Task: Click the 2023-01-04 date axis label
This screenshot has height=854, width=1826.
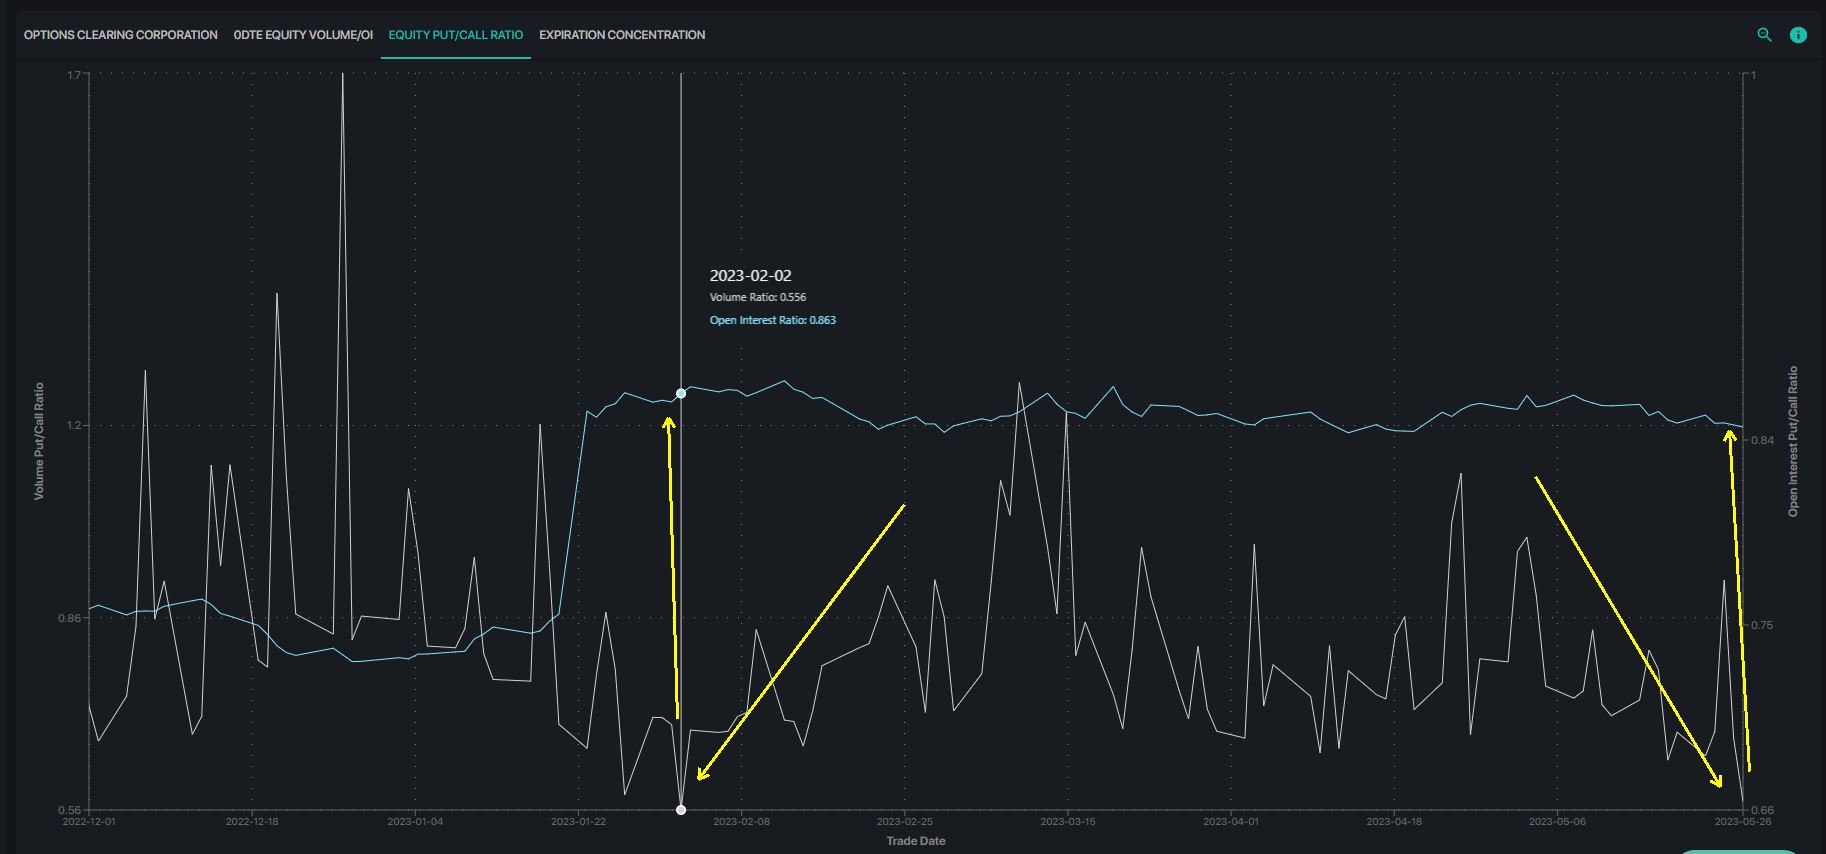Action: (415, 822)
